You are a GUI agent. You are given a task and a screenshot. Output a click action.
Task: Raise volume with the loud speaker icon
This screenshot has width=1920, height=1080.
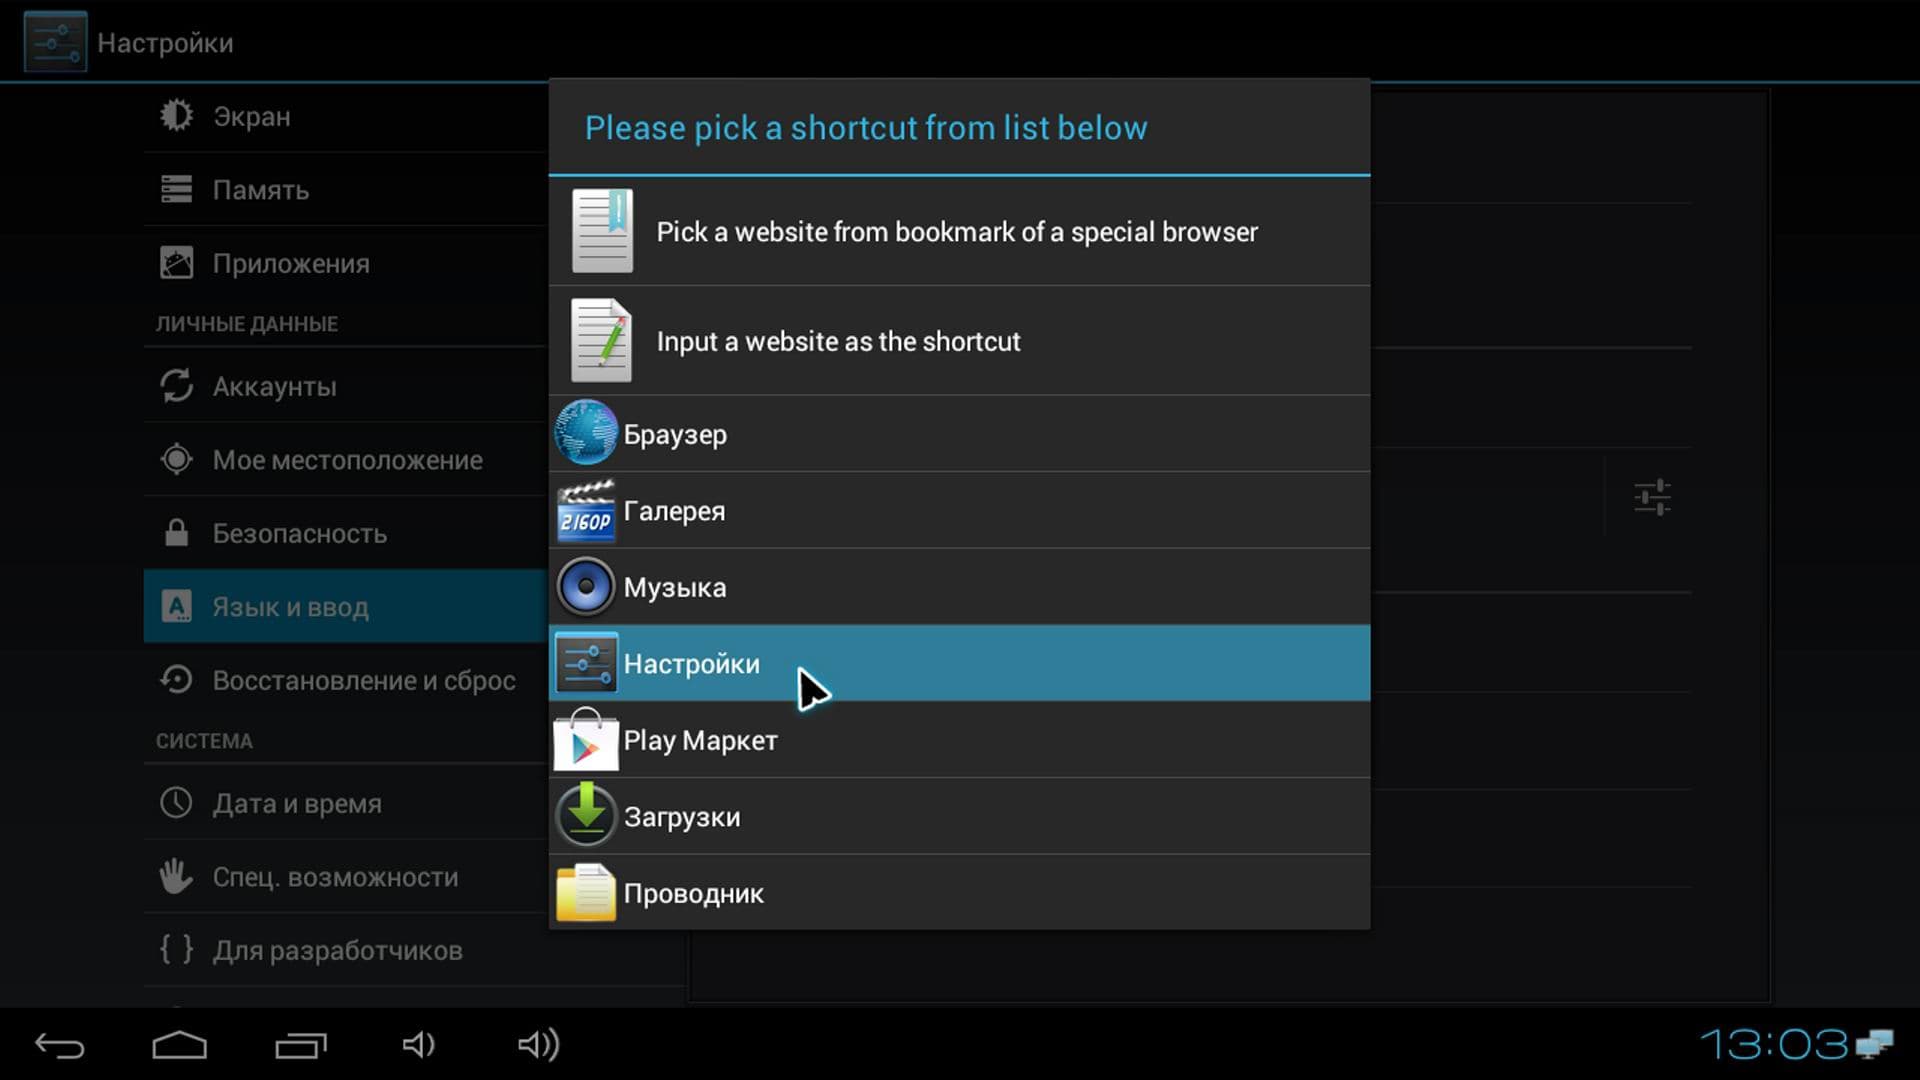pos(538,1045)
